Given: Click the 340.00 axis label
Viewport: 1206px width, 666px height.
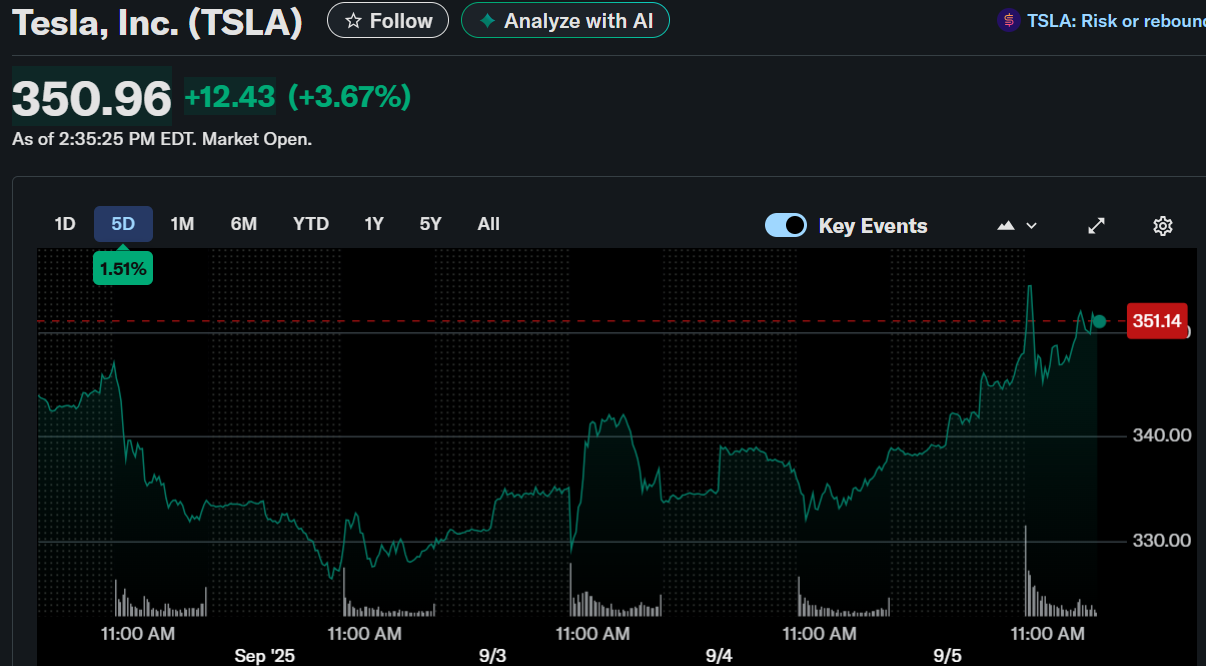Looking at the screenshot, I should (1160, 435).
